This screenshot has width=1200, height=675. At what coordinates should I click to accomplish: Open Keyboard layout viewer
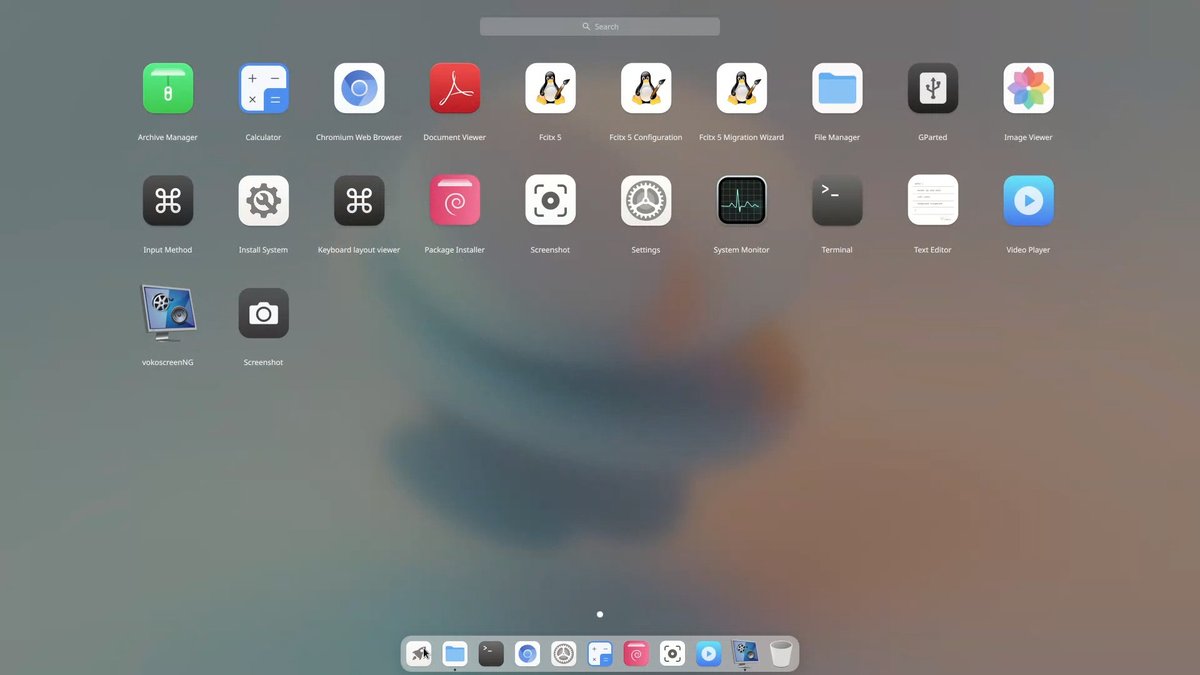pos(359,201)
